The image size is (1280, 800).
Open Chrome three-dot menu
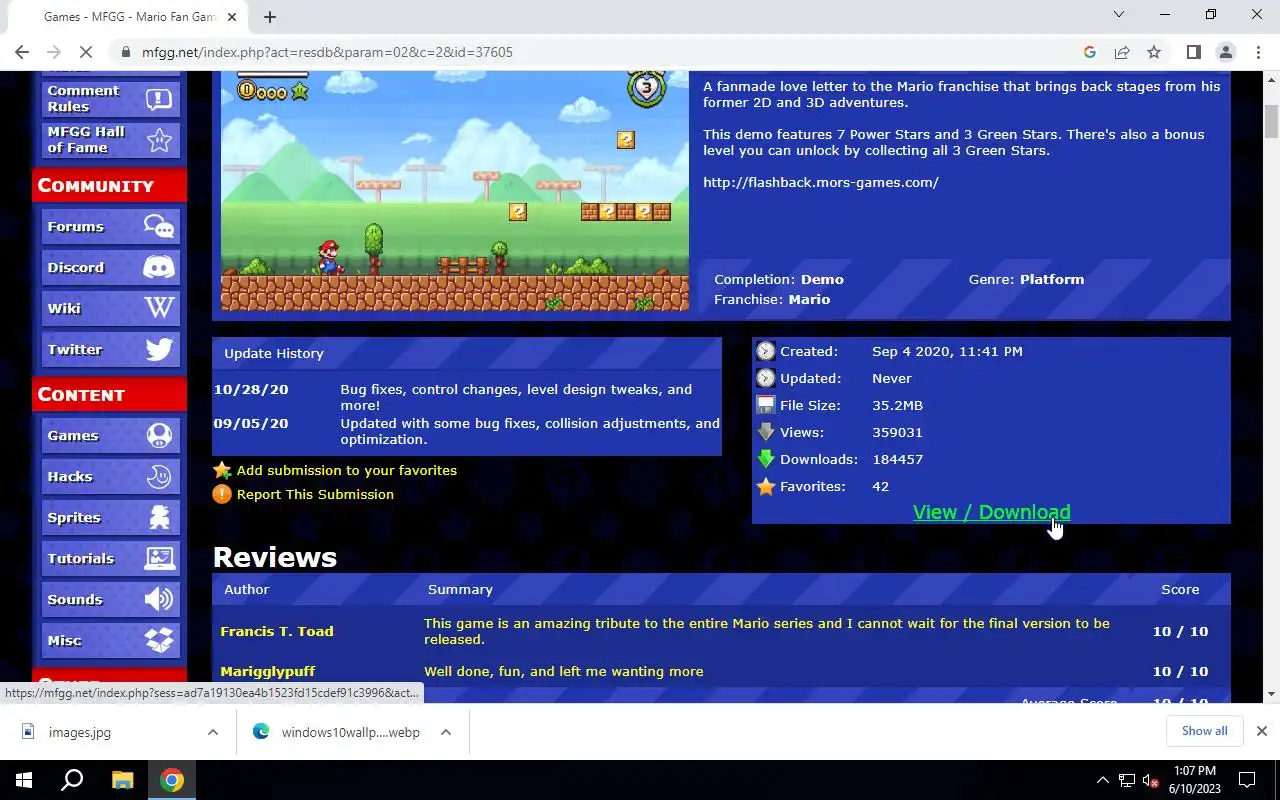tap(1257, 52)
